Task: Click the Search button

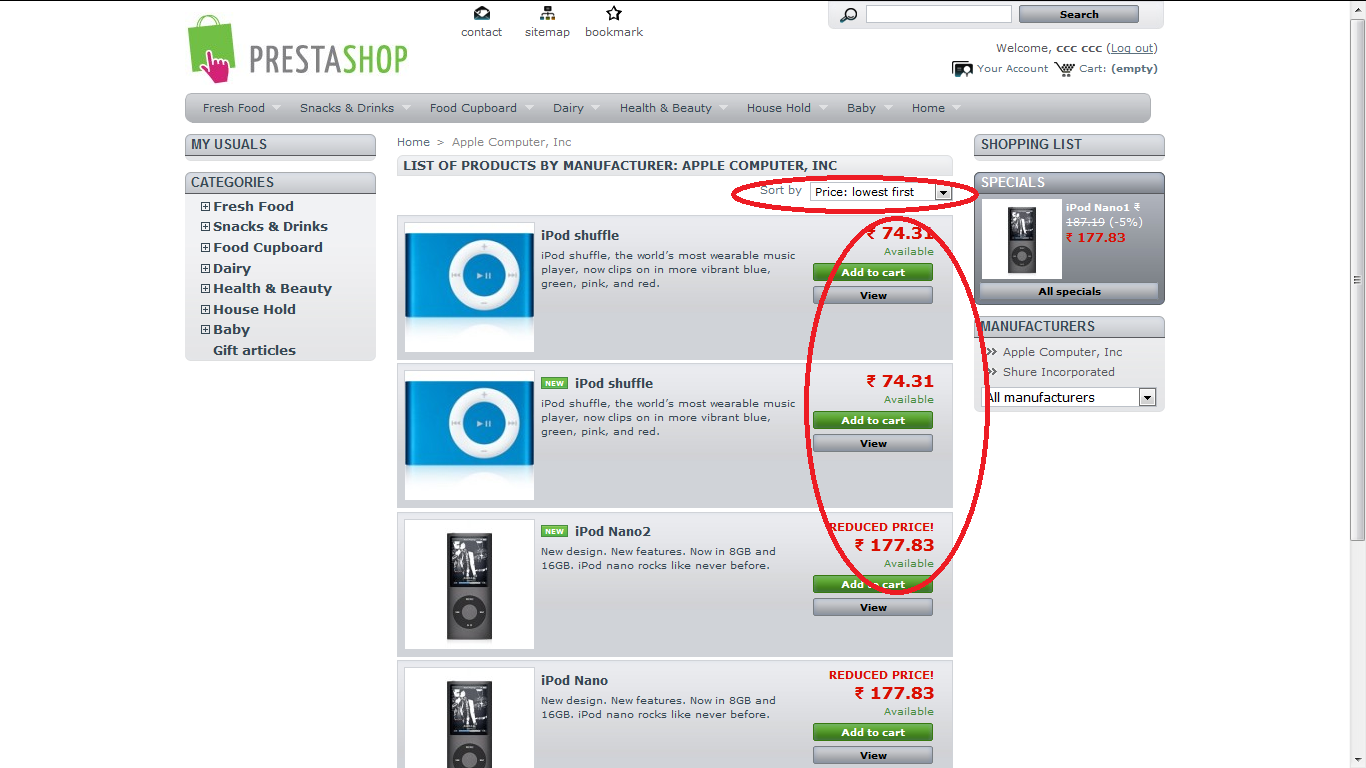Action: (1079, 14)
